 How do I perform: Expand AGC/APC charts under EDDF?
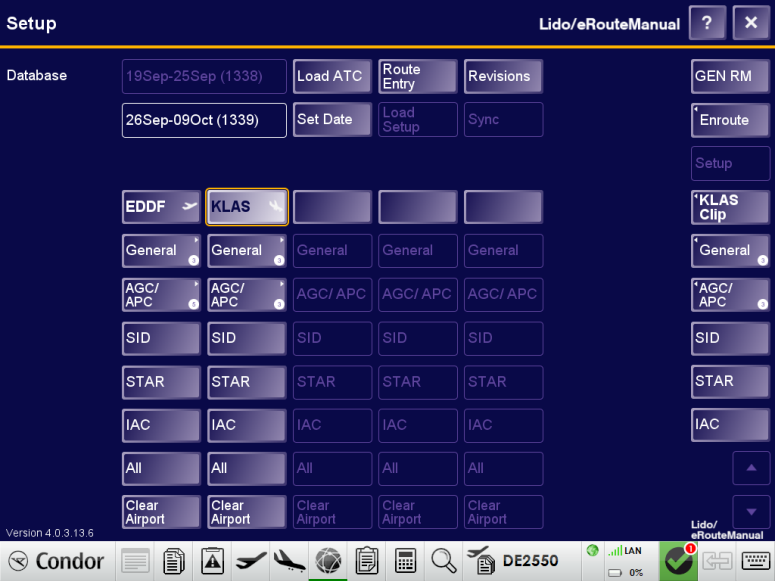click(161, 295)
